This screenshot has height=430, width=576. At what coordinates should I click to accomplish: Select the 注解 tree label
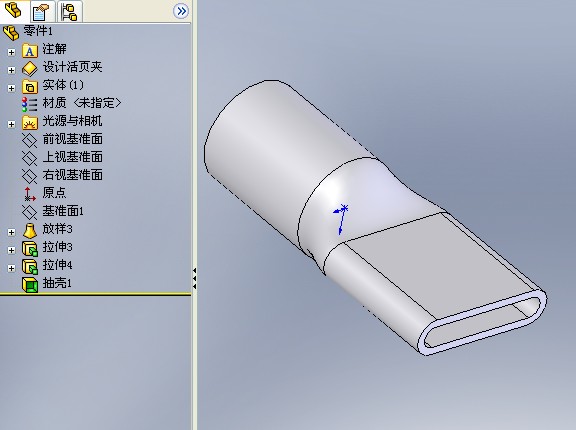click(x=54, y=49)
